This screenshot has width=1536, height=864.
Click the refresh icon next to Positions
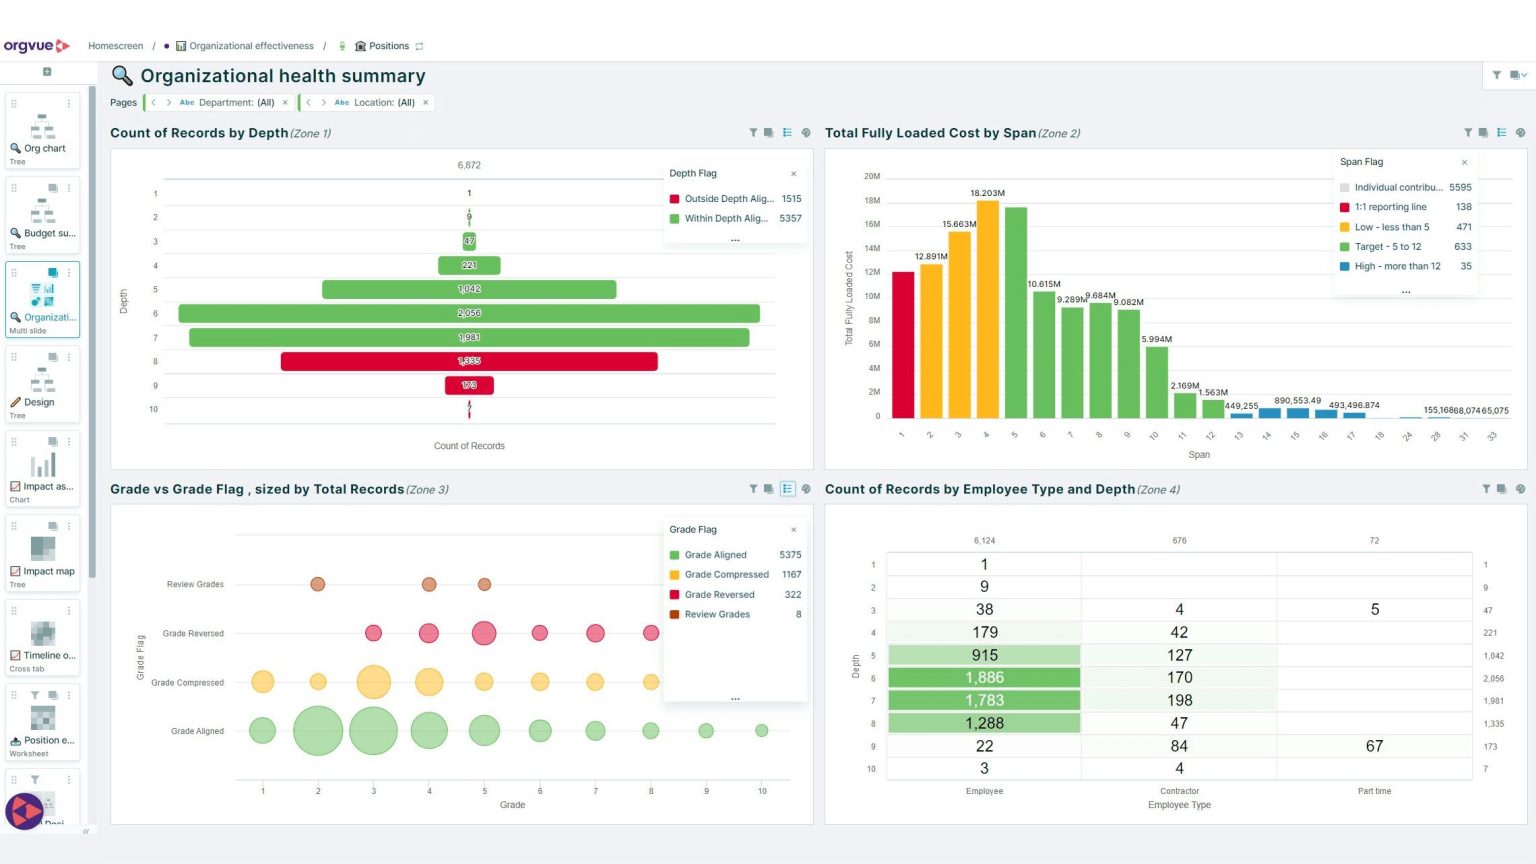(x=418, y=45)
